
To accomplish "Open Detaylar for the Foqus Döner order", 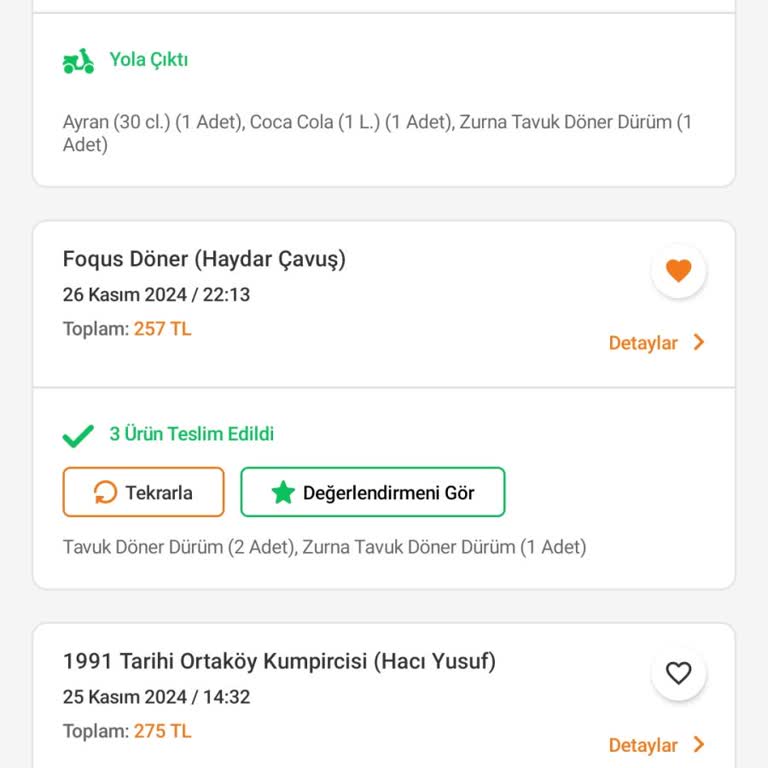I will (x=643, y=343).
